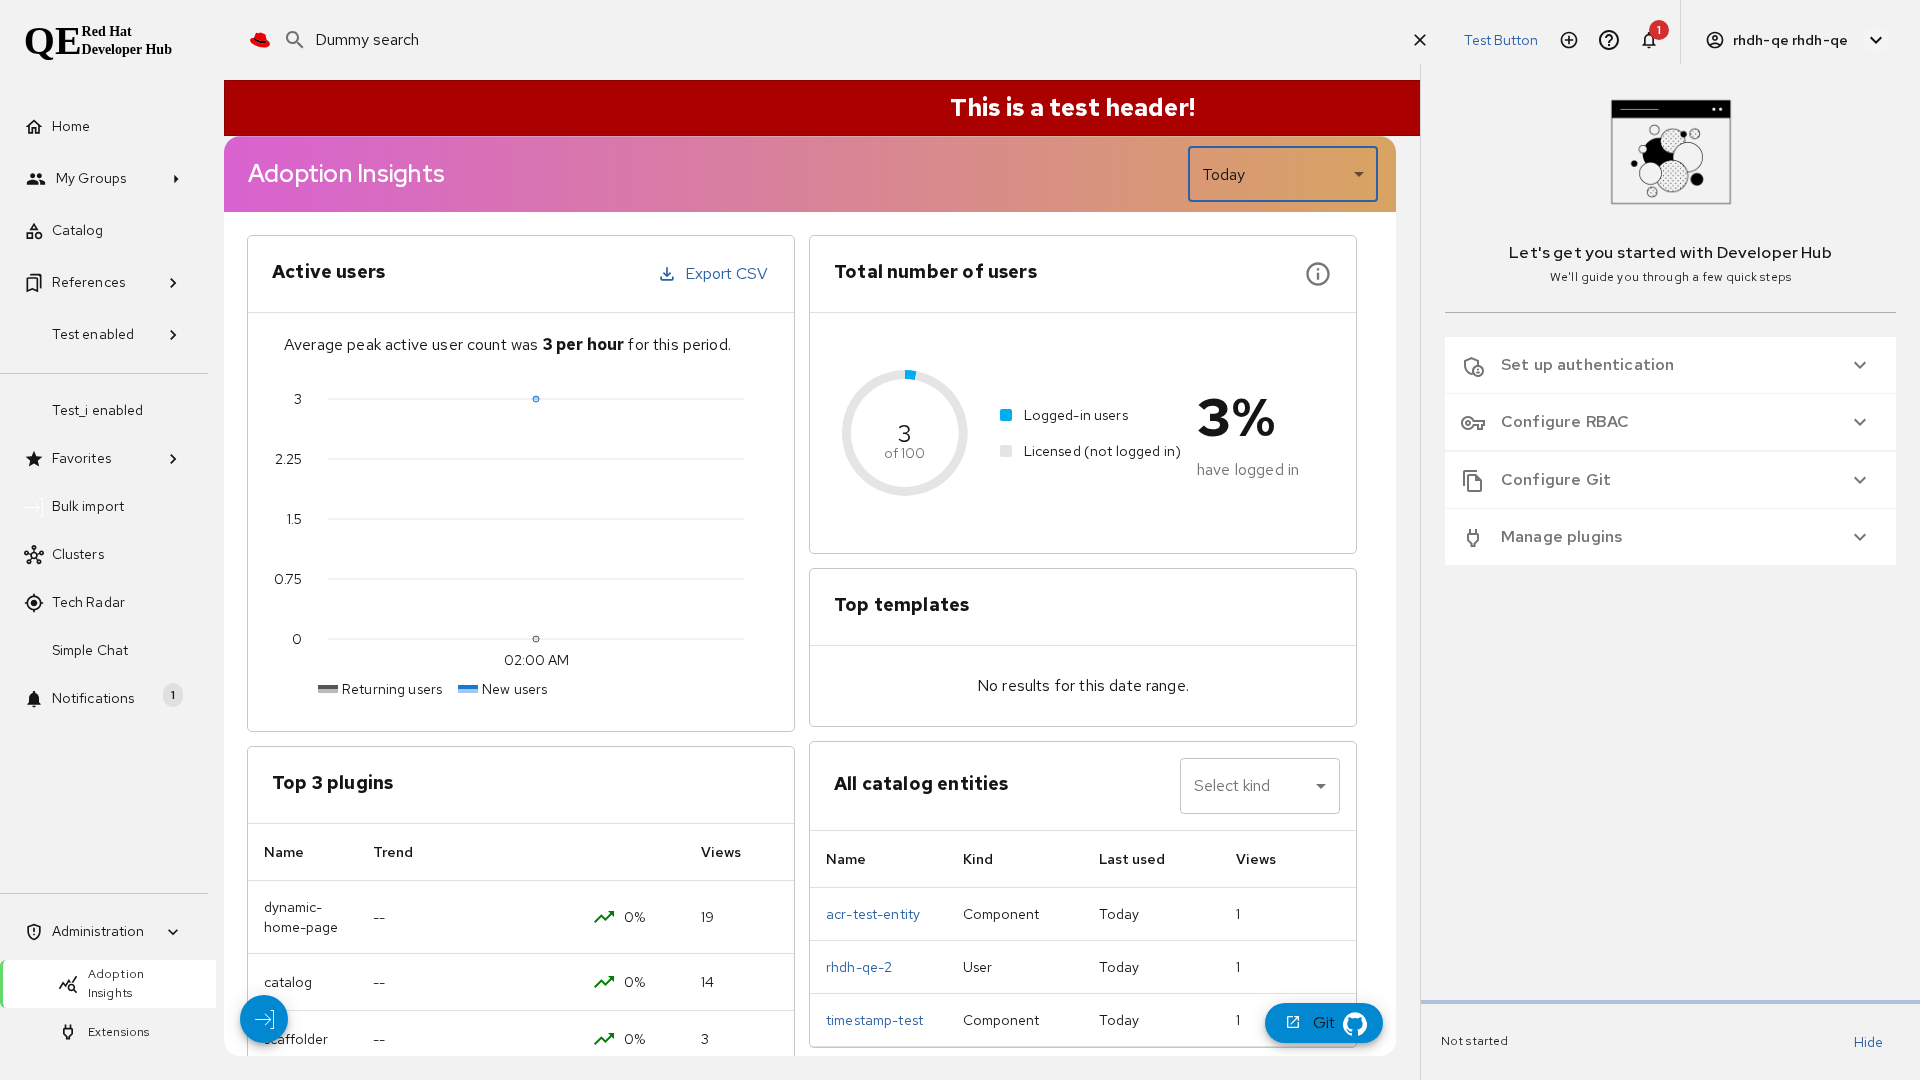Go to Catalog in sidebar
The image size is (1920, 1080).
click(77, 230)
